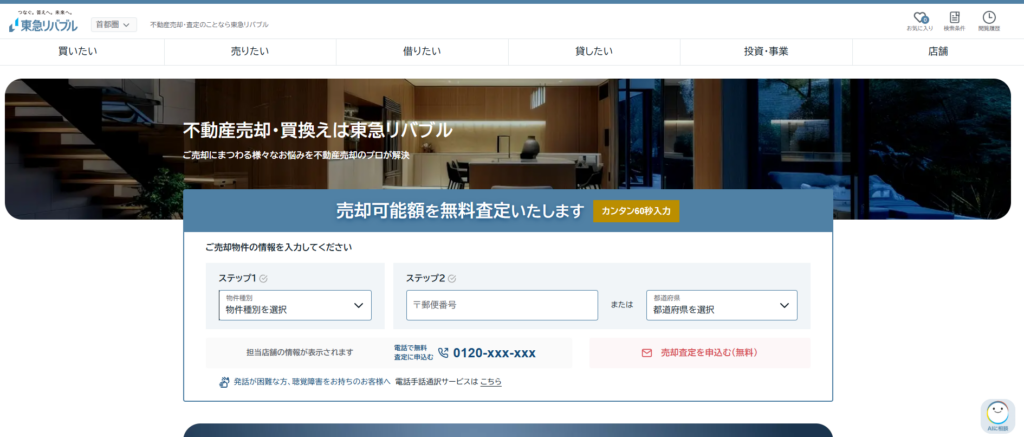Click the ステップ1 check circle icon
Viewport: 1024px width, 437px height.
[x=263, y=278]
